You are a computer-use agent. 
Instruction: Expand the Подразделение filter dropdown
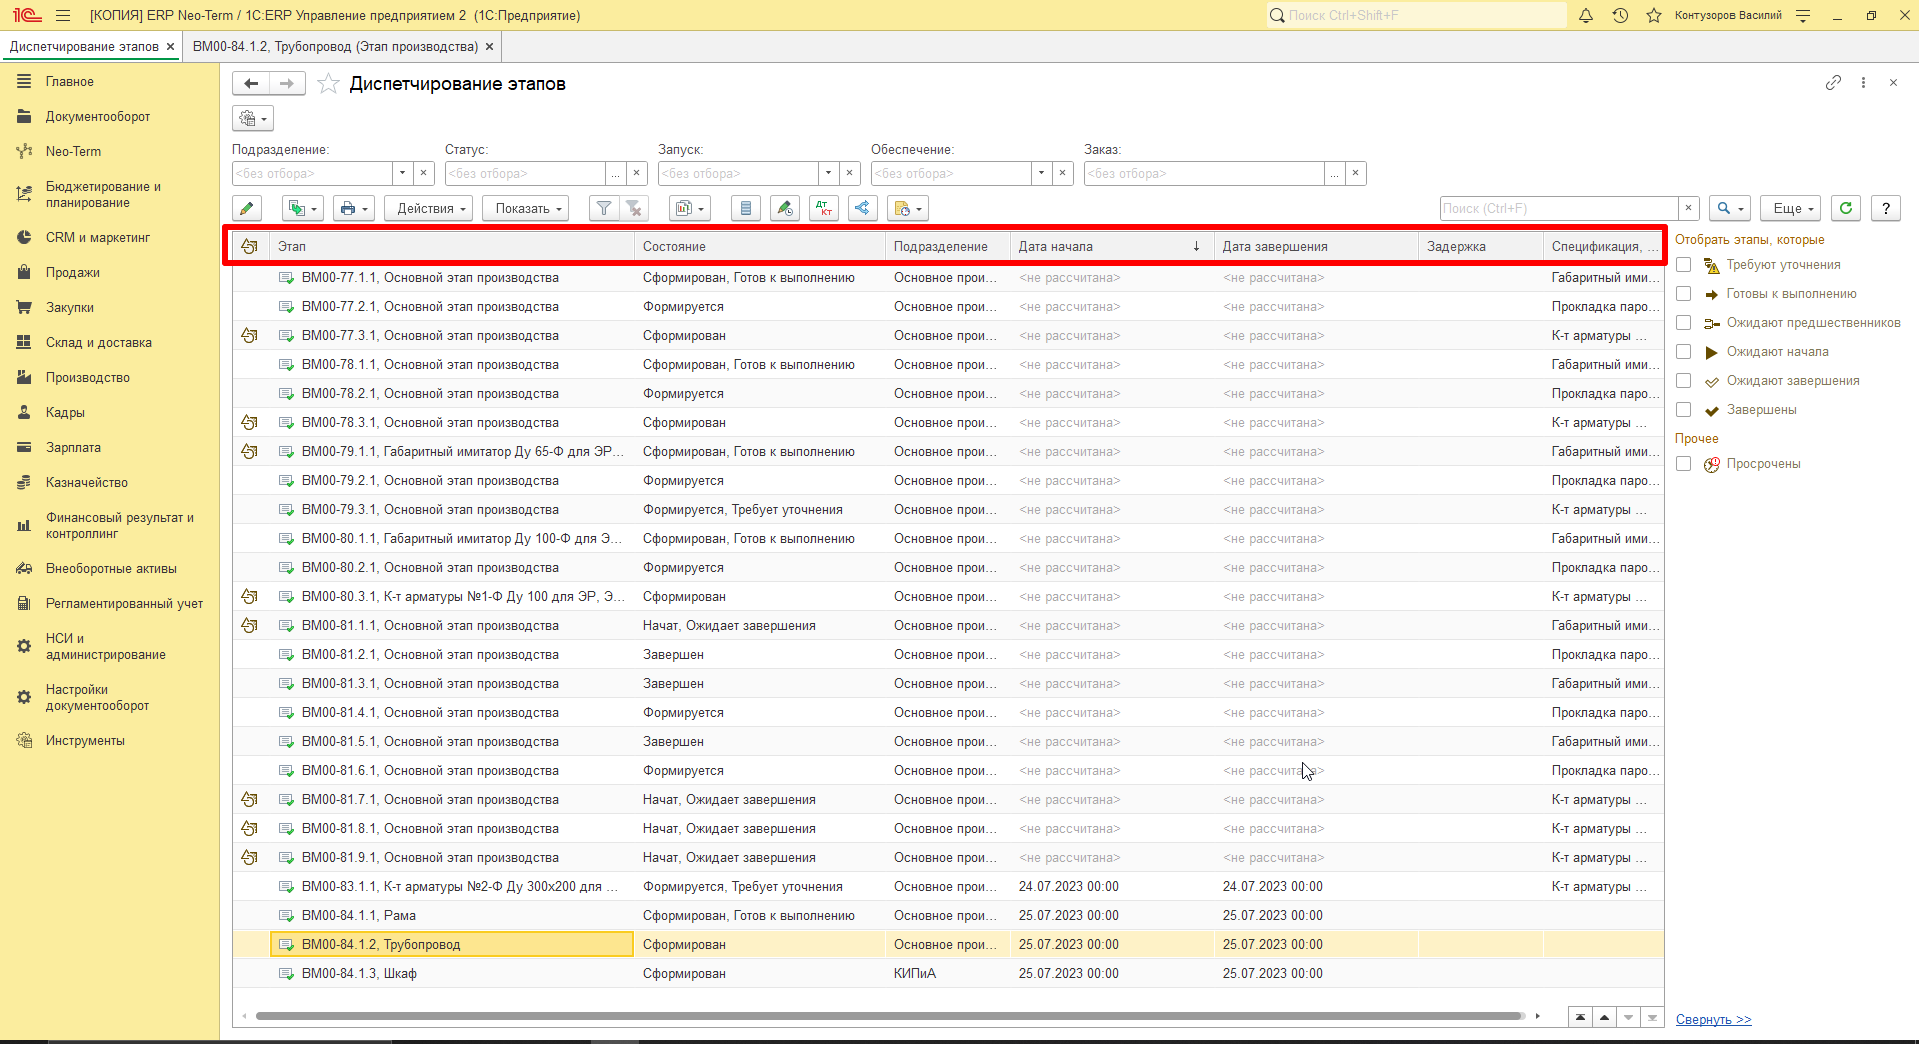402,173
